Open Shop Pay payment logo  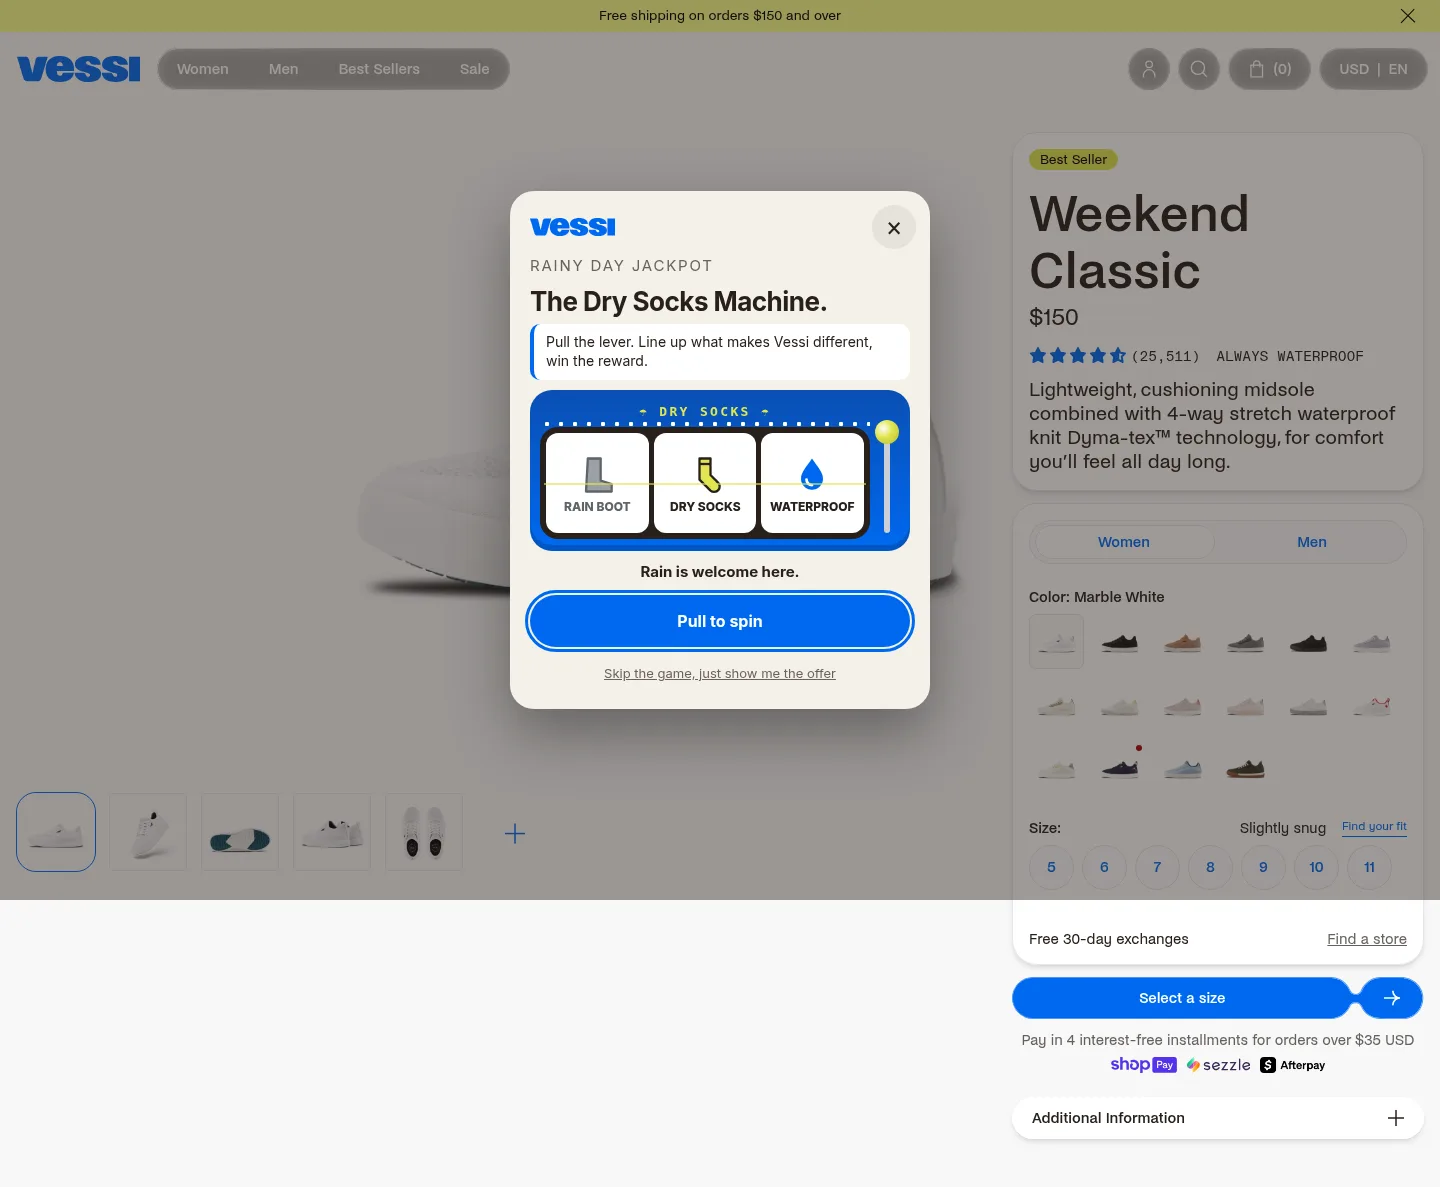1143,1065
